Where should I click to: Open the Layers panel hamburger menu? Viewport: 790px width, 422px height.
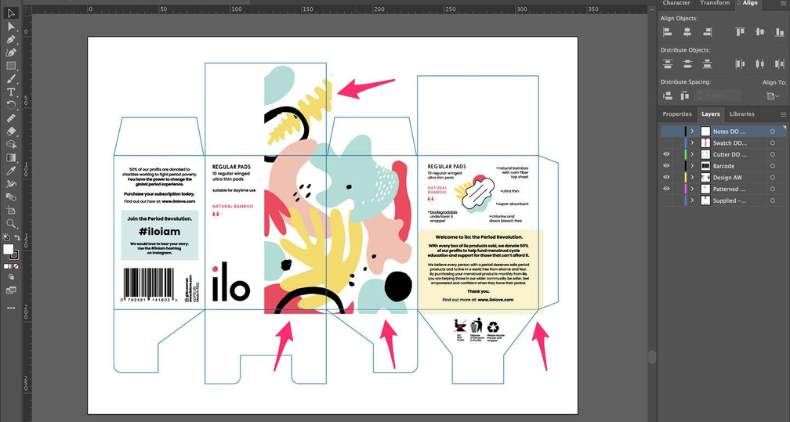783,115
